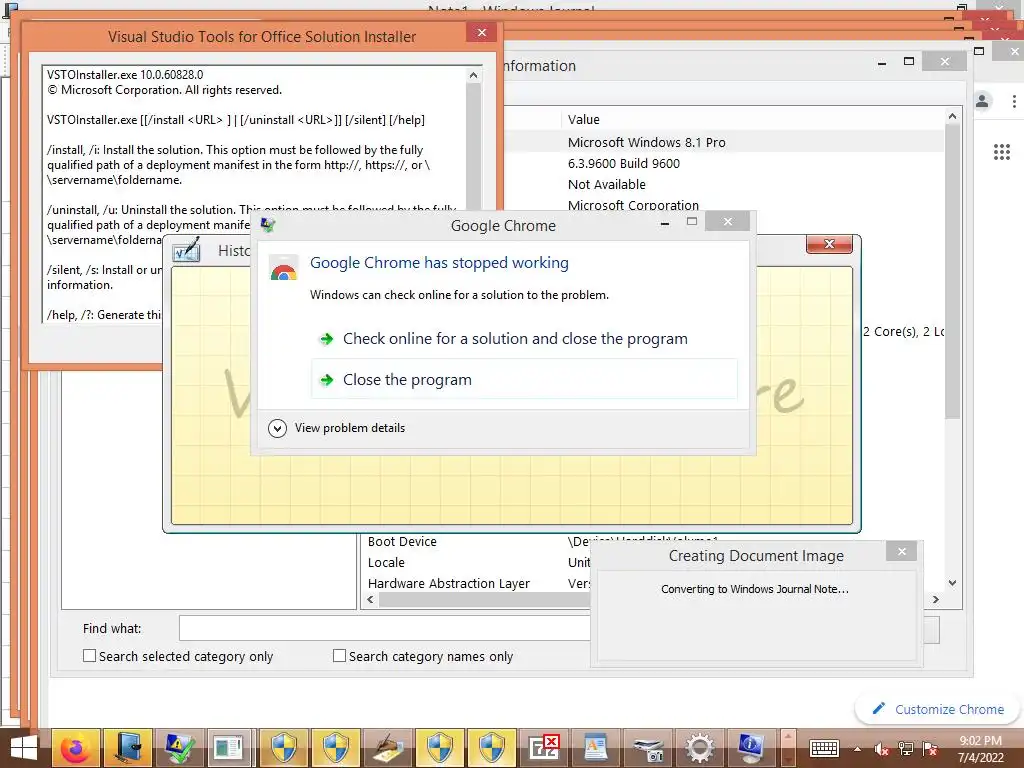1024x768 pixels.
Task: Minimize the Google Chrome crash dialog
Action: tap(665, 223)
